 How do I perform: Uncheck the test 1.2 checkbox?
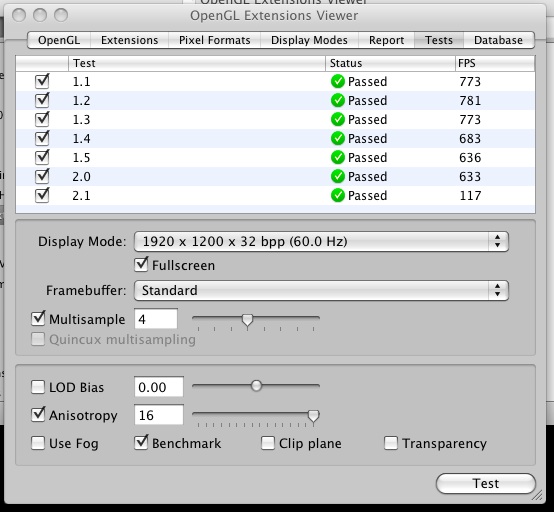(42, 100)
